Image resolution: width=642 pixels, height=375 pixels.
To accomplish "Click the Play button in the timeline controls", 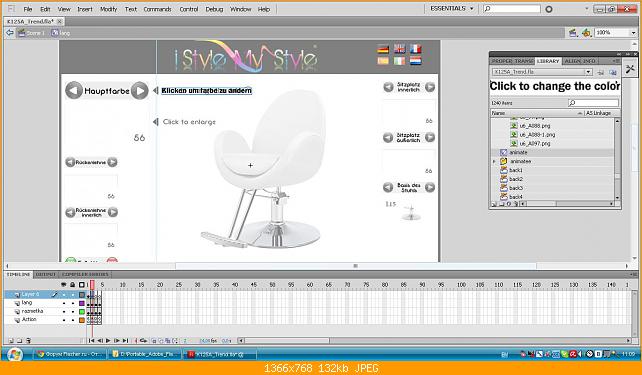I will [108, 340].
